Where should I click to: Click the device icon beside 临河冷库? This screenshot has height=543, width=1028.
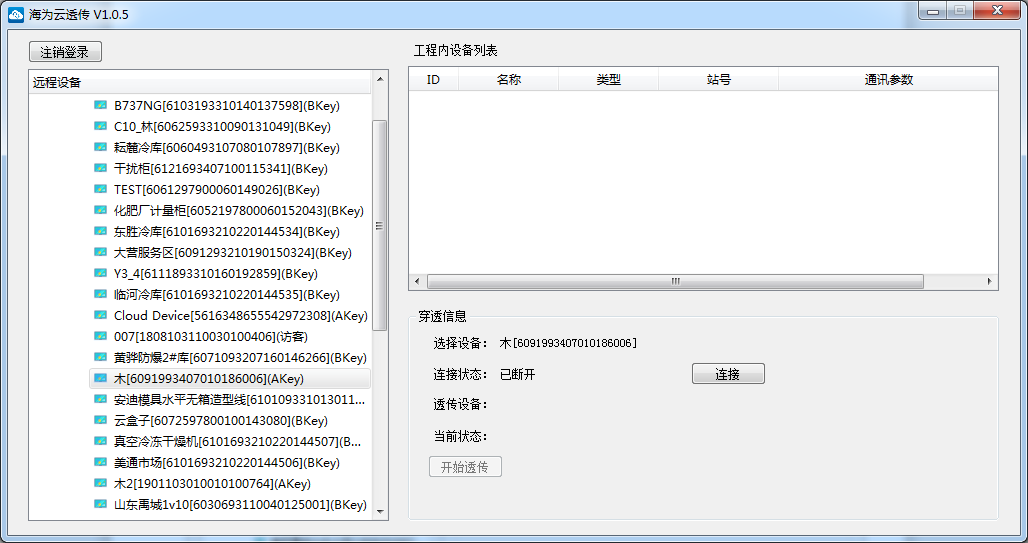pos(100,294)
